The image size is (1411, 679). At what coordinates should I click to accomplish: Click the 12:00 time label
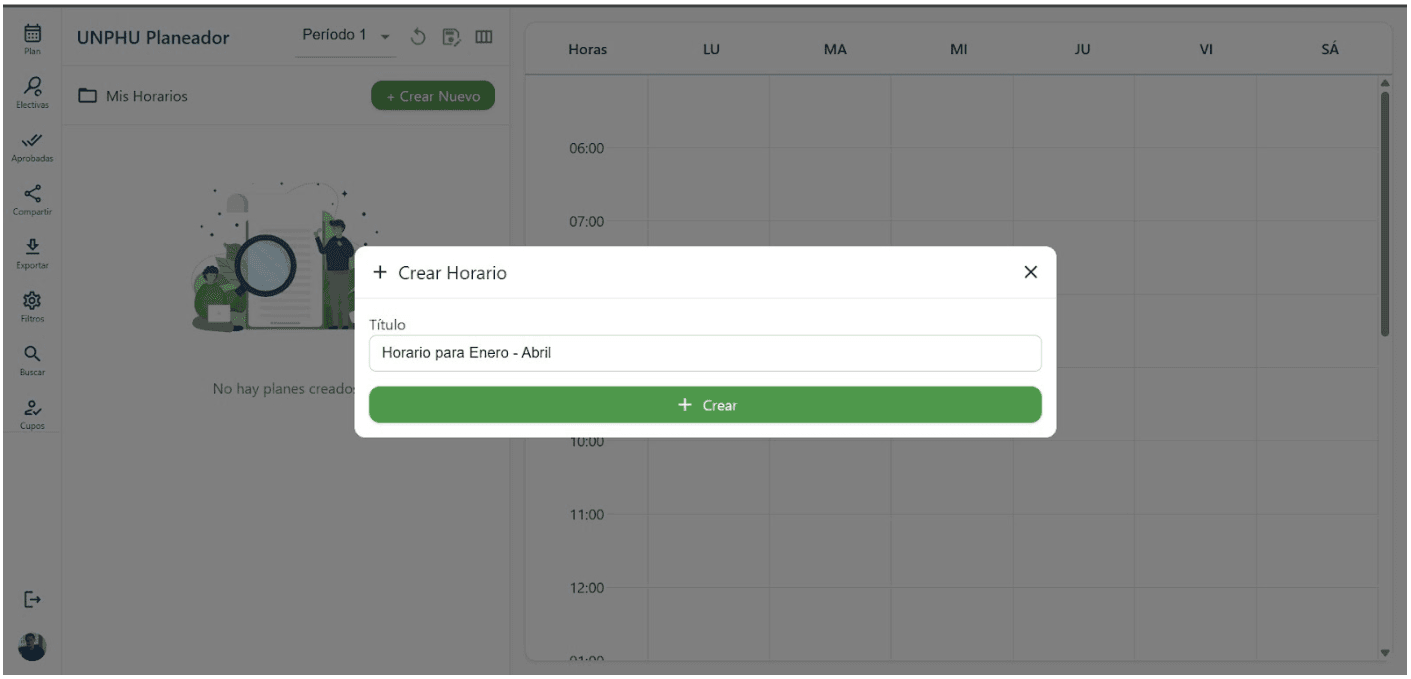click(587, 587)
